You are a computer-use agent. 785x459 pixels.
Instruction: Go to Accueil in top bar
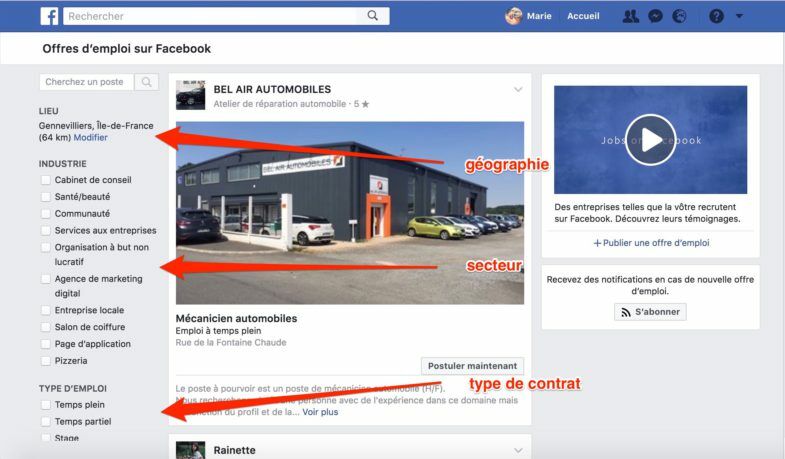click(x=583, y=16)
